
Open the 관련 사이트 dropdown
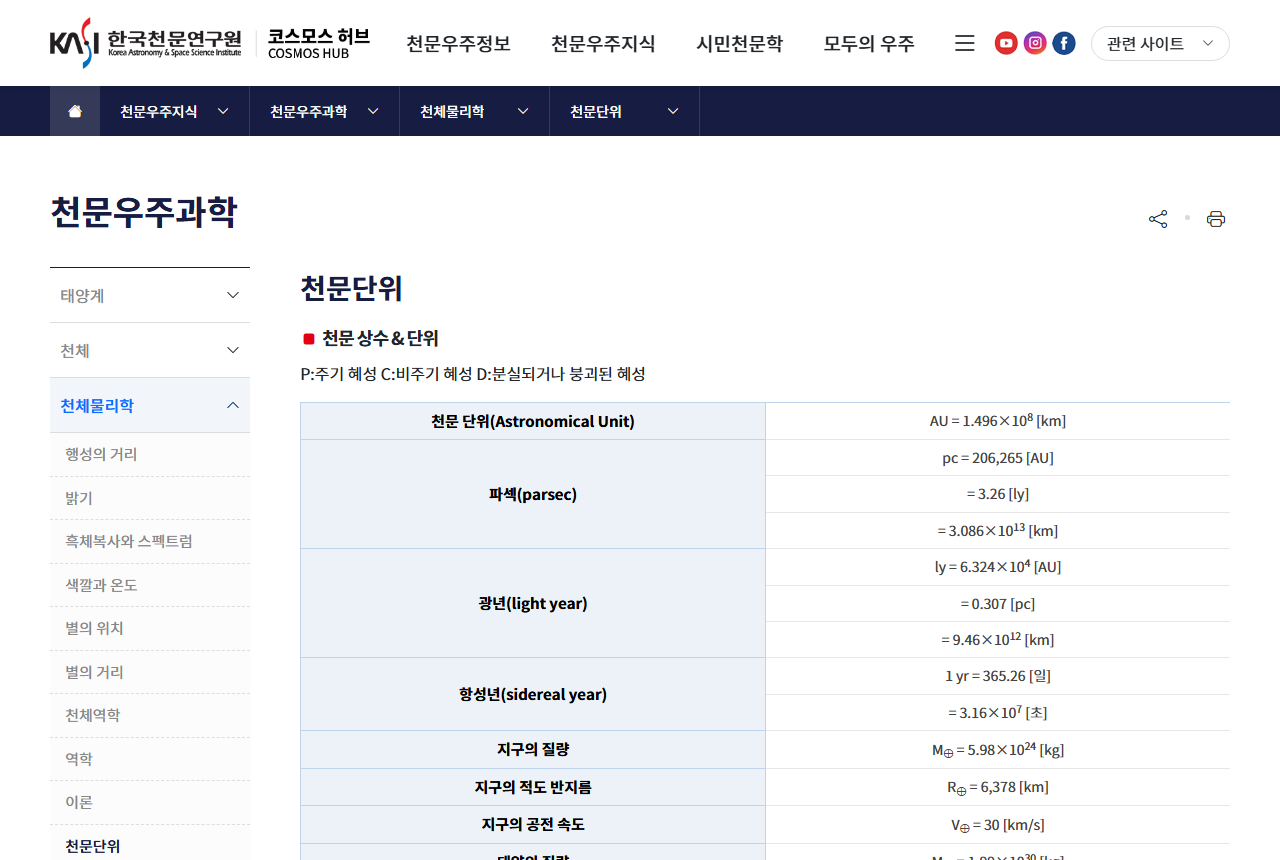1160,43
